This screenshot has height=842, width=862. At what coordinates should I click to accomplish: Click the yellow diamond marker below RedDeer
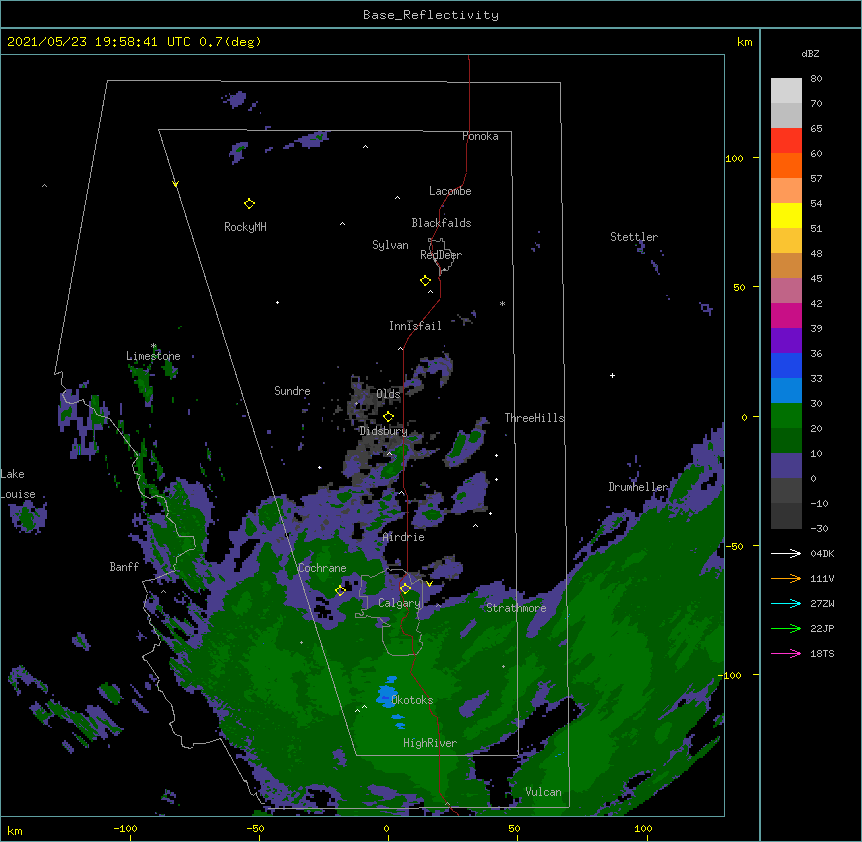click(x=425, y=281)
